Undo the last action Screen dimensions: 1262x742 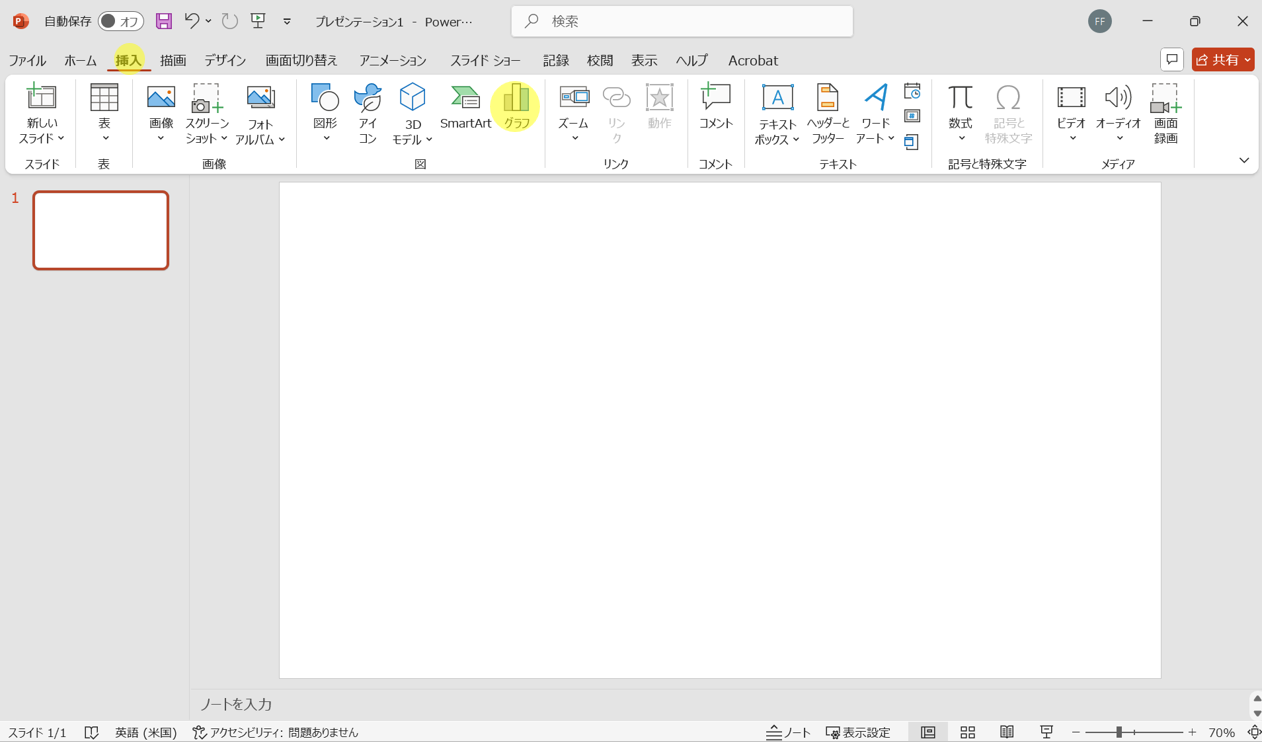192,20
